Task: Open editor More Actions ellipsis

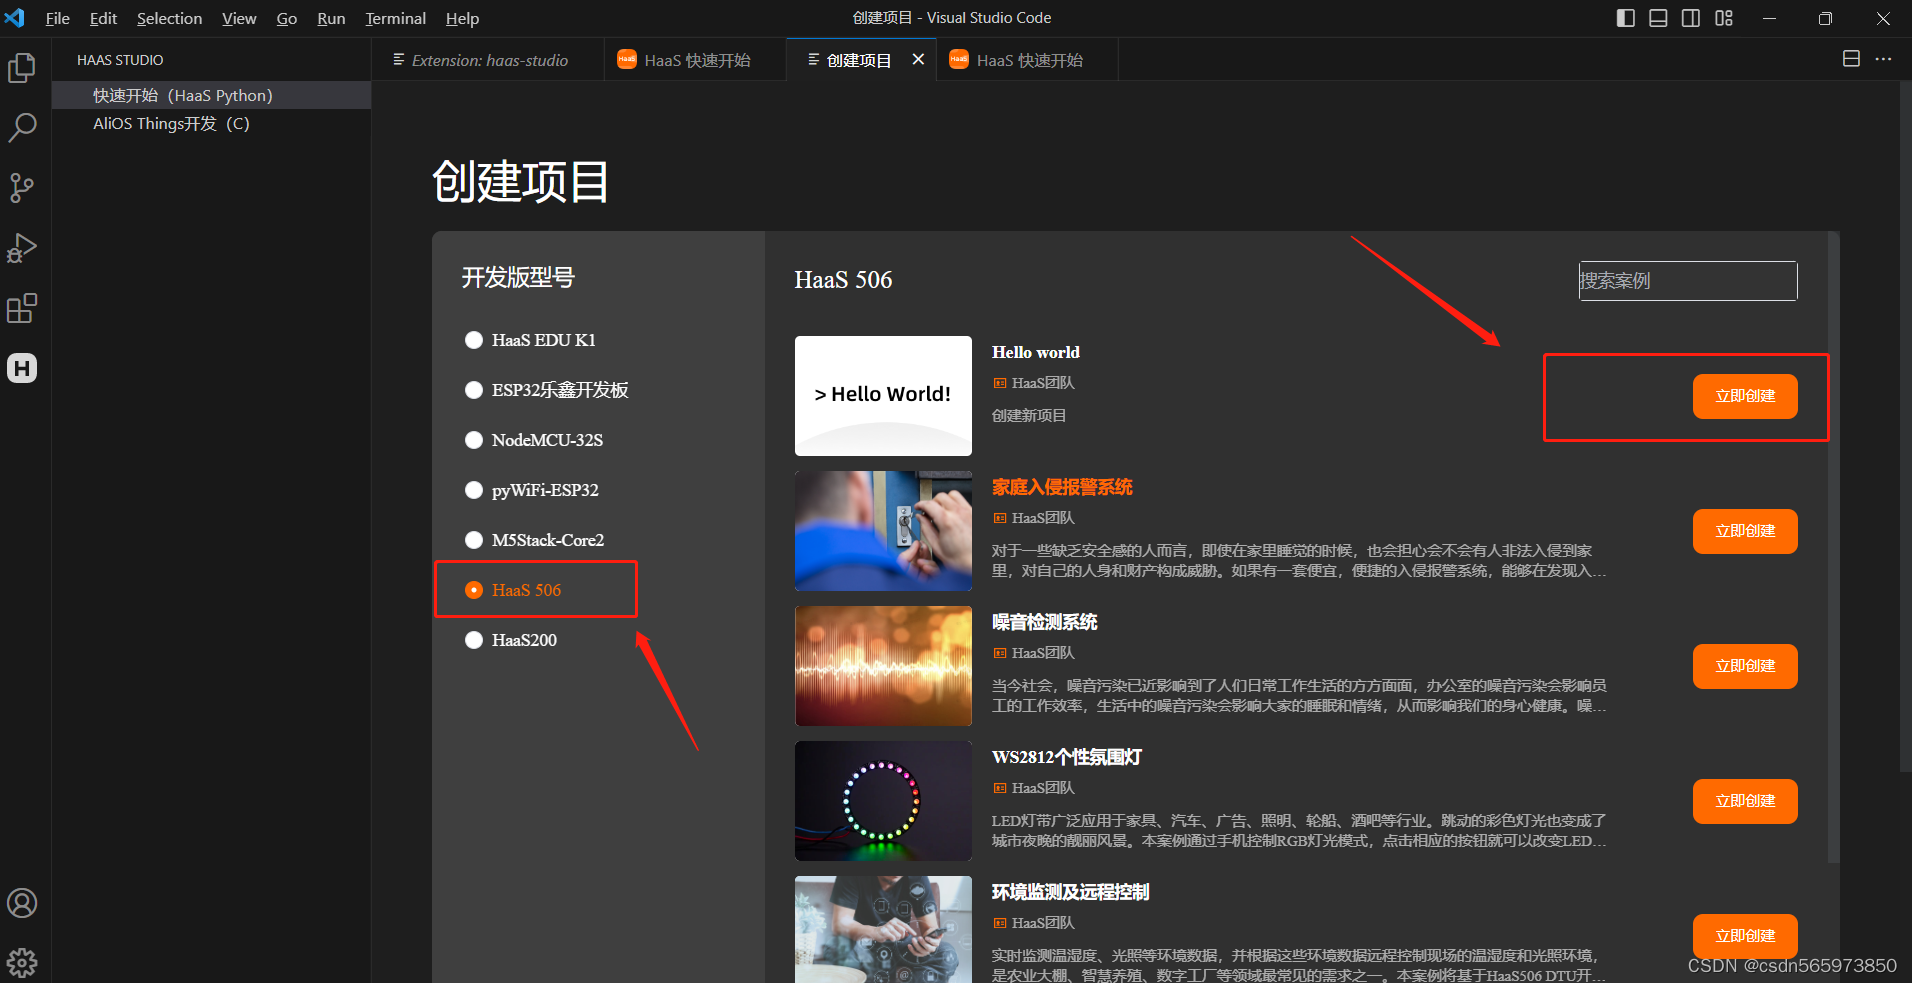Action: coord(1883,59)
